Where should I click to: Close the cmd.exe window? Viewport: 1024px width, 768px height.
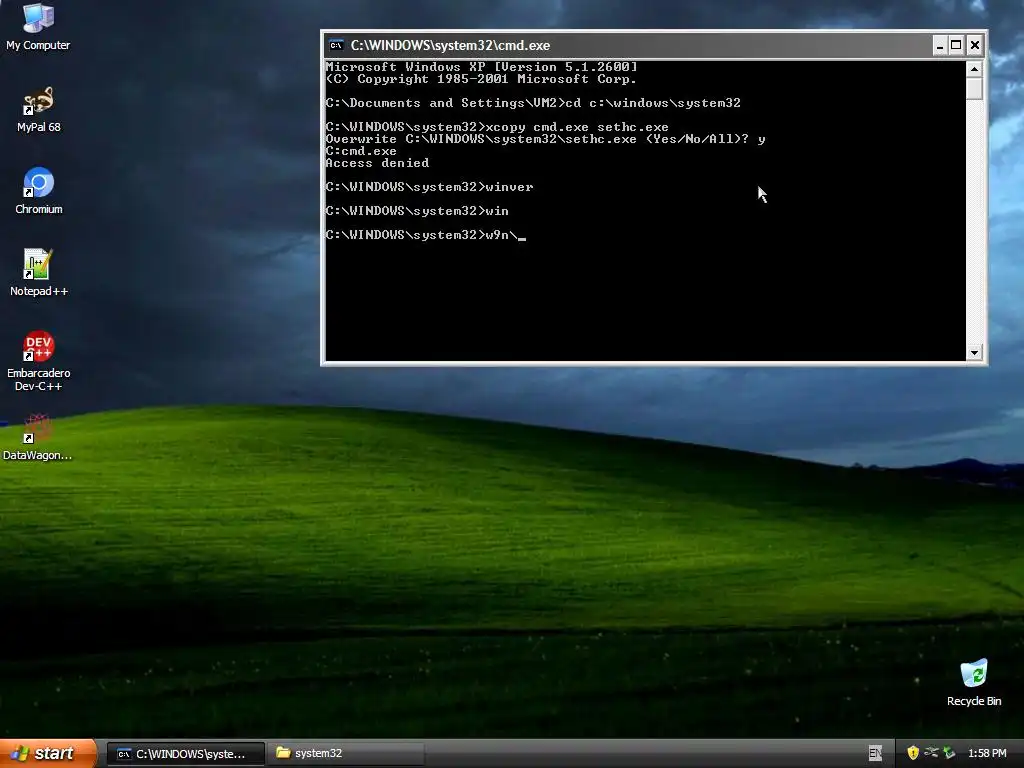pos(974,45)
